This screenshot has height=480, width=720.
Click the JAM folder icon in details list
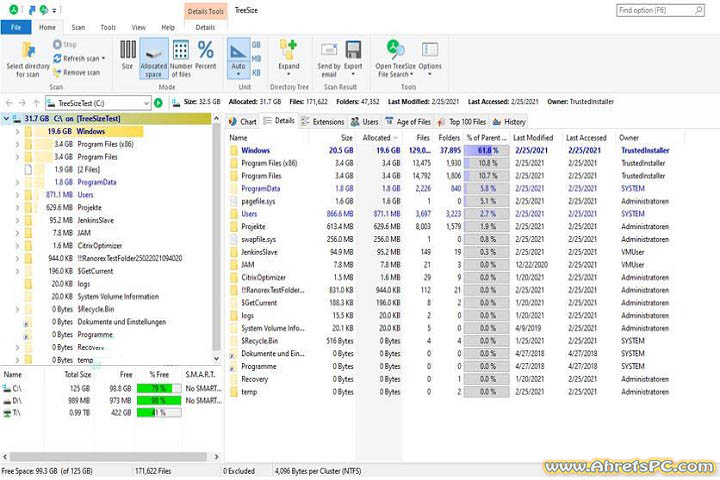[234, 265]
